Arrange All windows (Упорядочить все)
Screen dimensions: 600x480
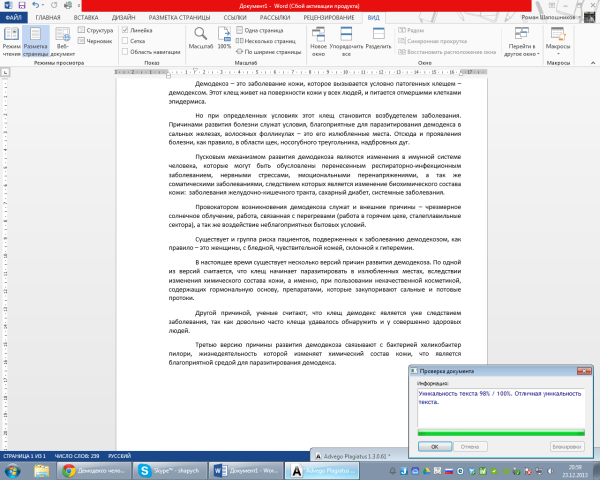point(346,41)
